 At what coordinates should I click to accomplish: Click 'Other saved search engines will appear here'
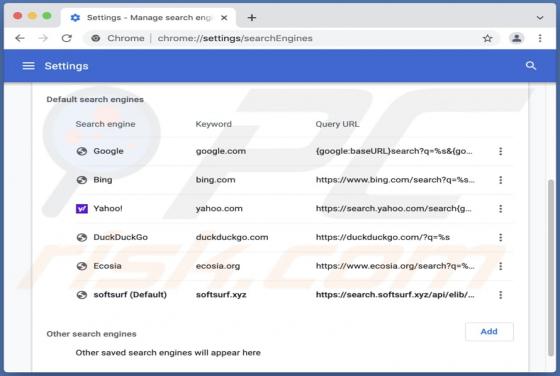168,353
